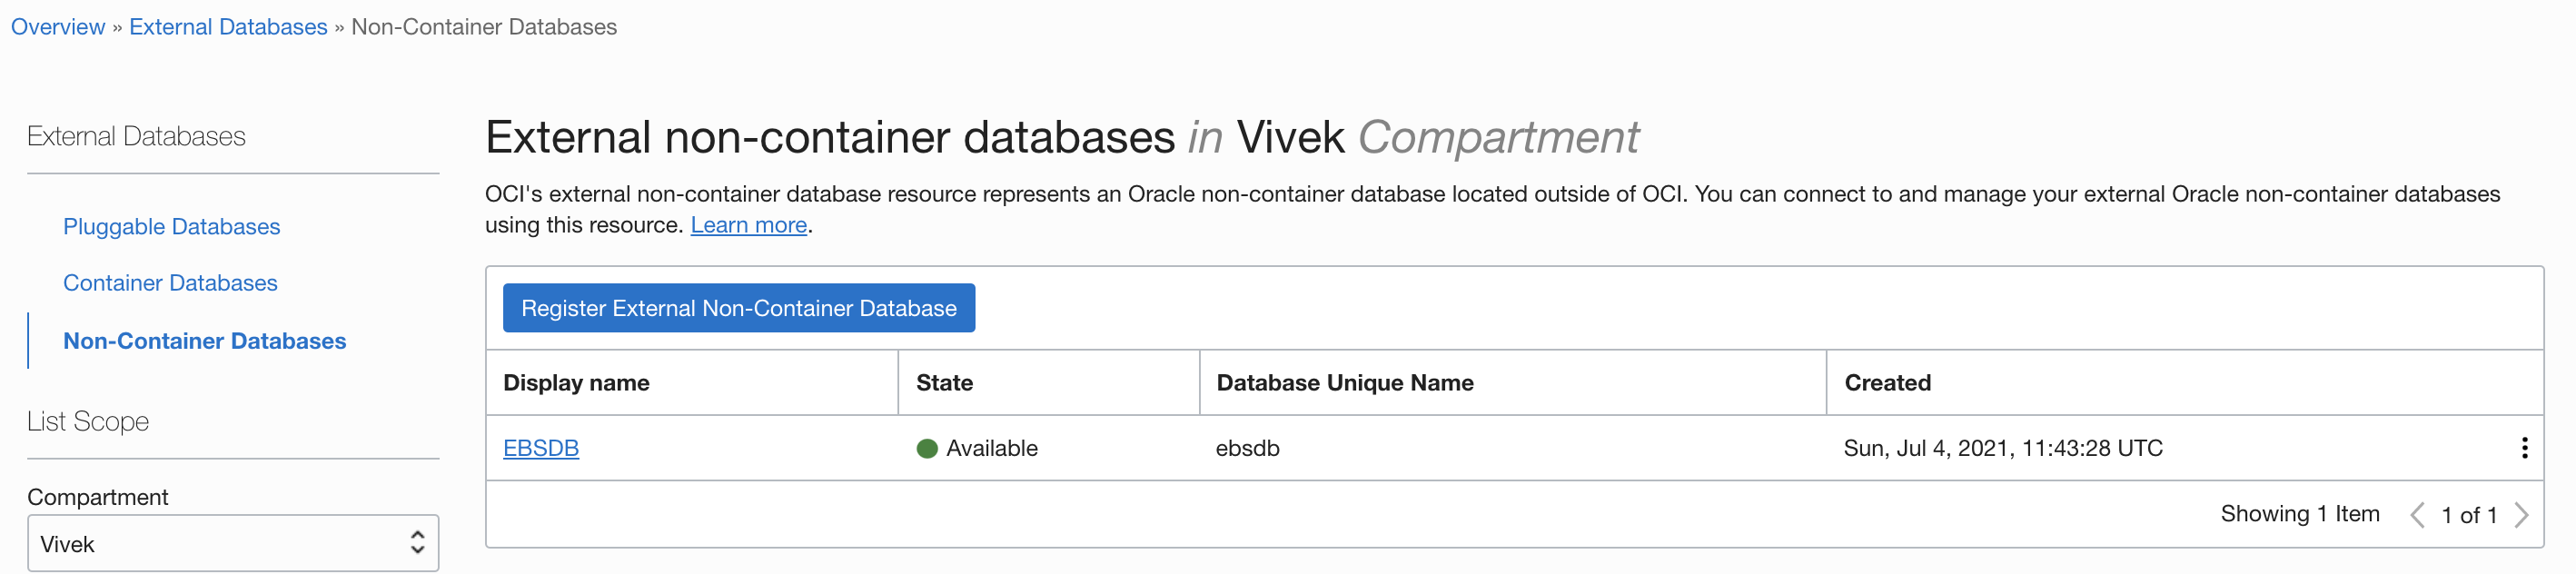This screenshot has height=574, width=2576.
Task: Navigate to Overview via breadcrumb
Action: tap(57, 26)
